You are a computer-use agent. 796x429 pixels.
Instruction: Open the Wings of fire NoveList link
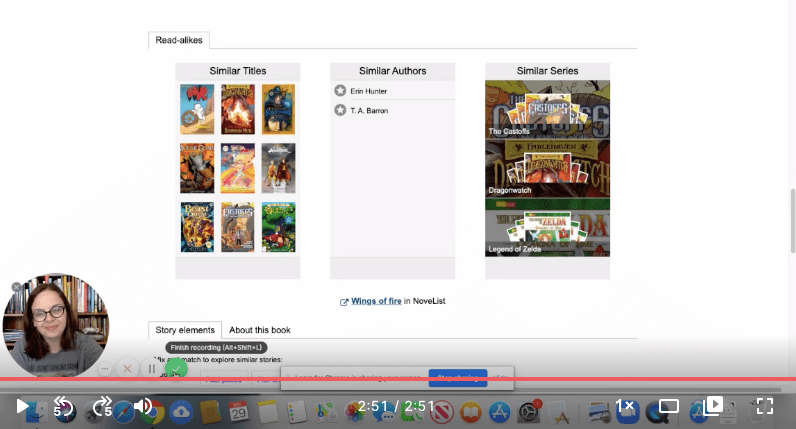click(376, 301)
